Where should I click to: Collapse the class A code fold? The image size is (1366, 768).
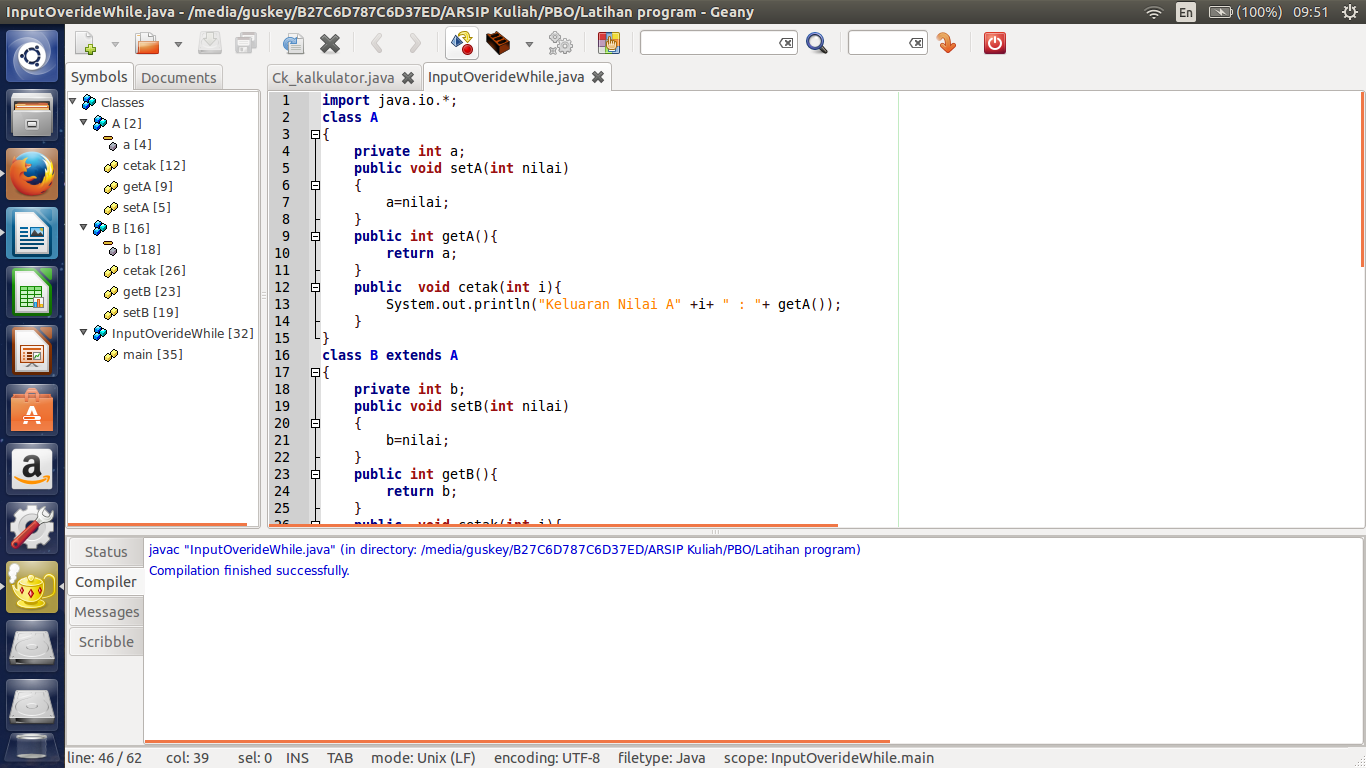pyautogui.click(x=314, y=134)
